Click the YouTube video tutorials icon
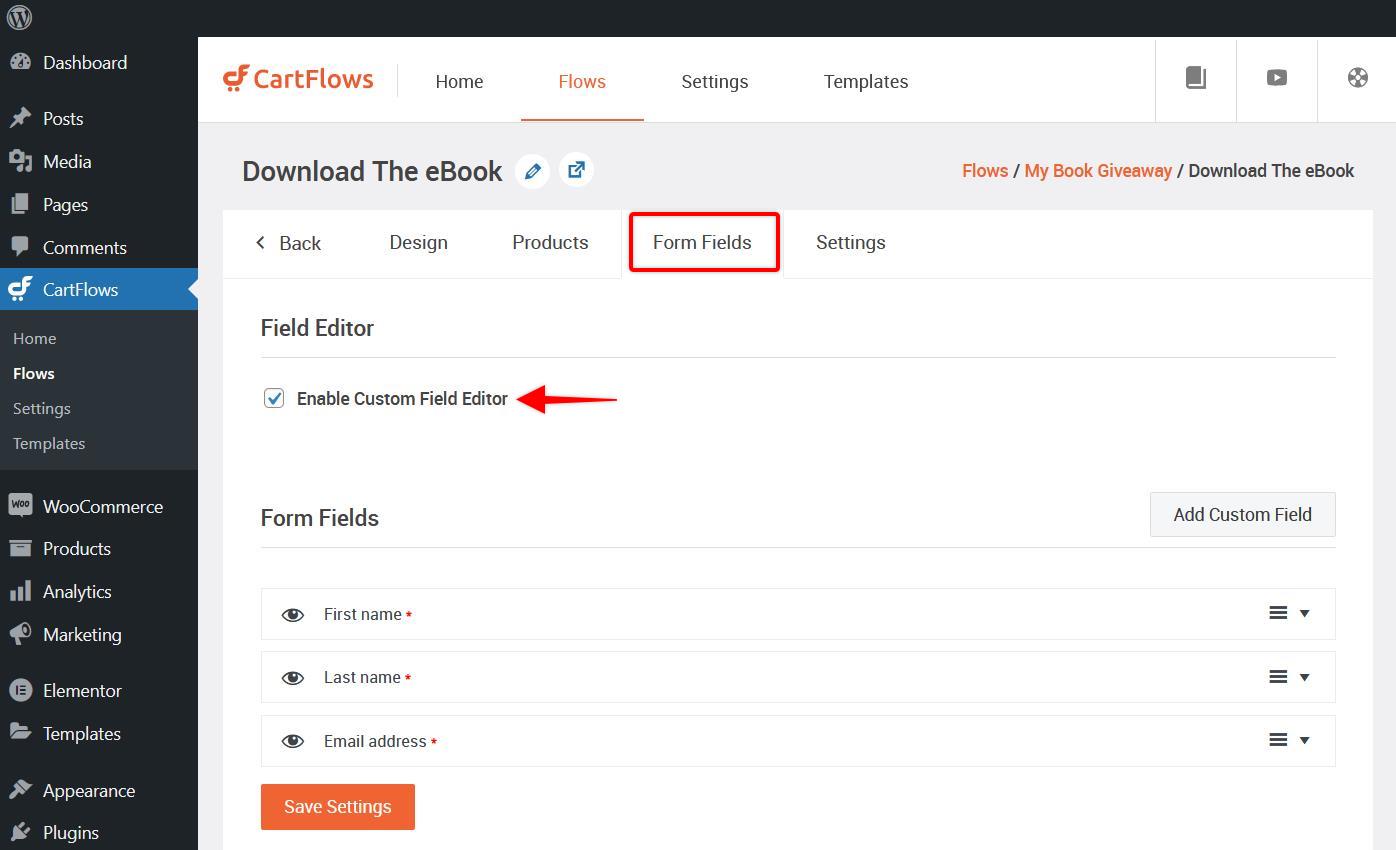Viewport: 1396px width, 850px height. (1276, 78)
